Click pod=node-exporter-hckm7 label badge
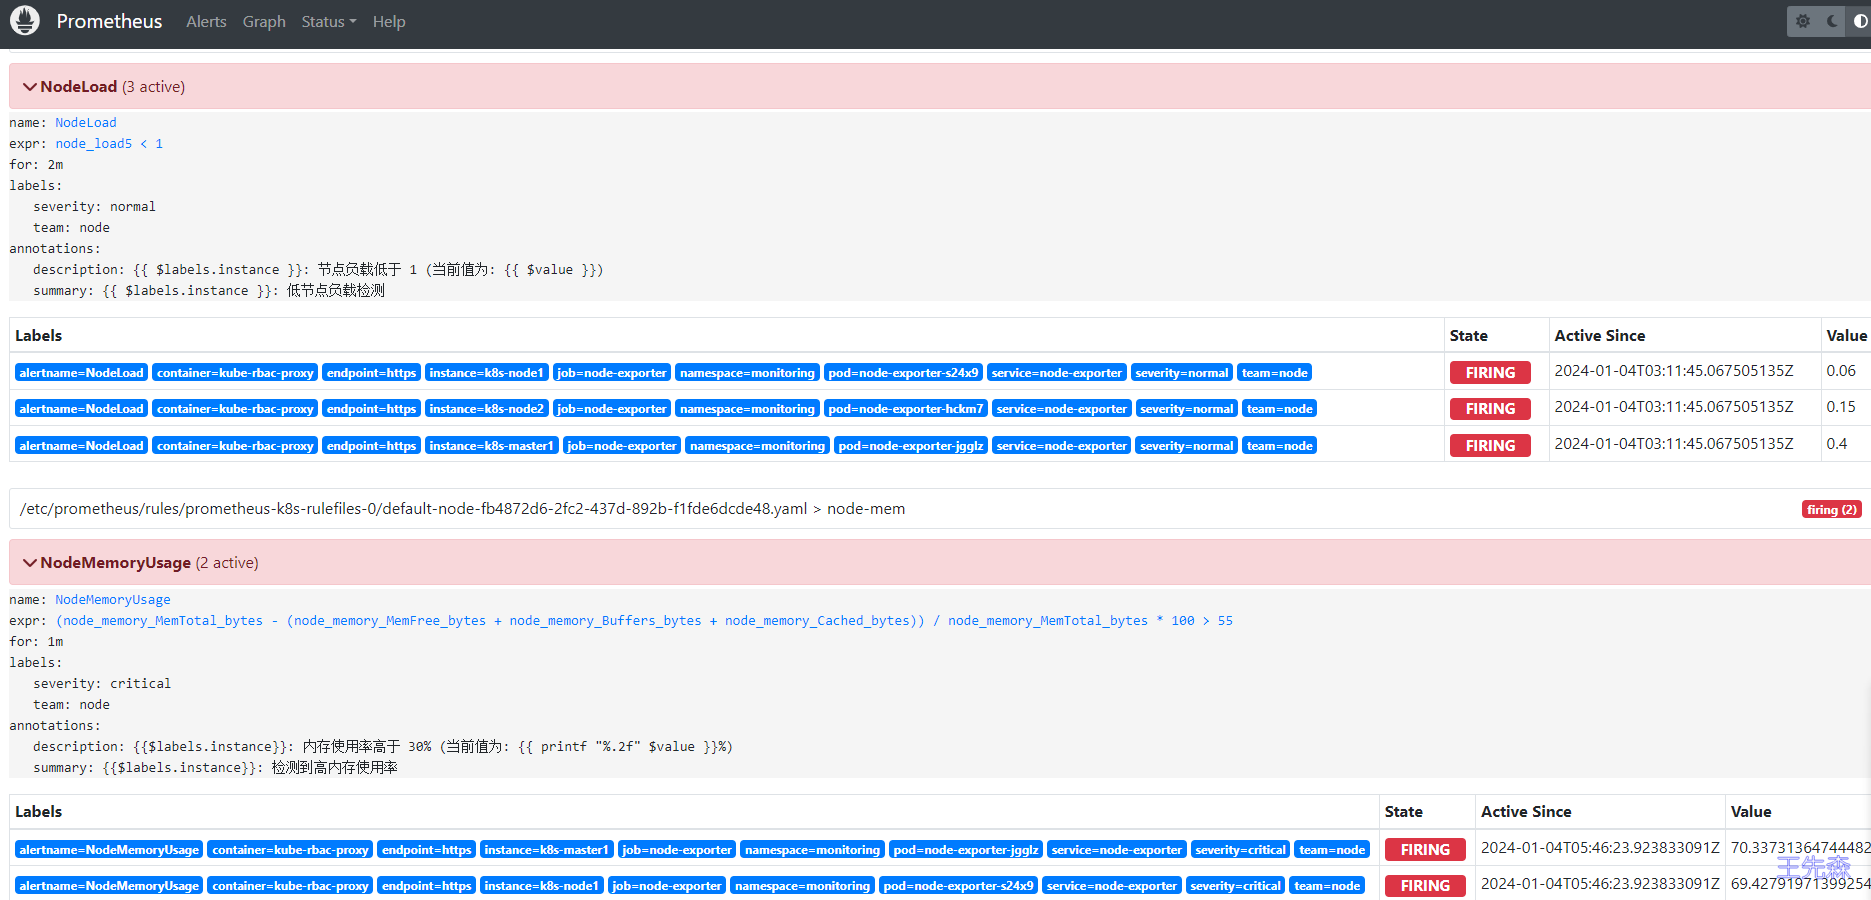Screen dimensions: 1871x900 [x=905, y=409]
